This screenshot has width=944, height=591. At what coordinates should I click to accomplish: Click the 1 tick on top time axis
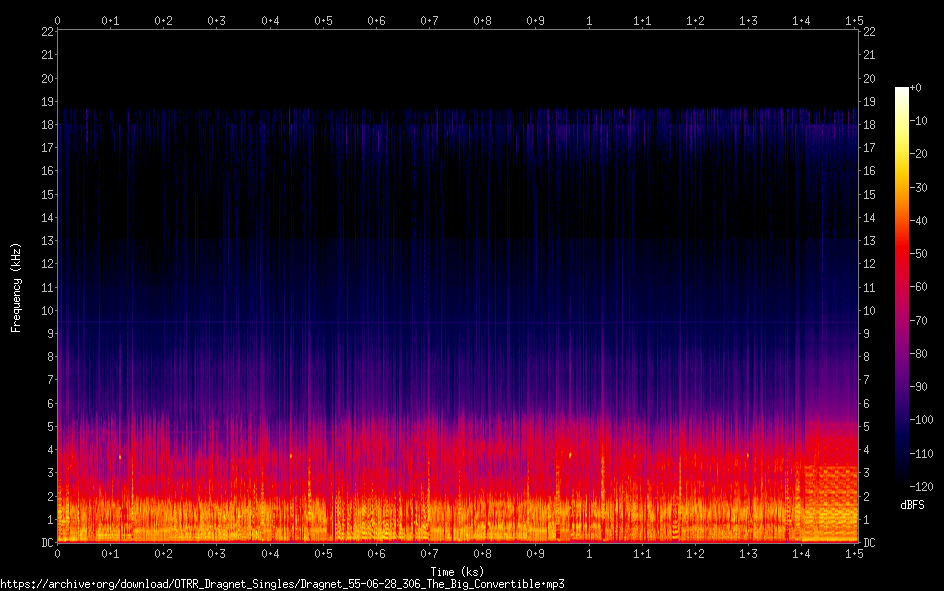(589, 20)
